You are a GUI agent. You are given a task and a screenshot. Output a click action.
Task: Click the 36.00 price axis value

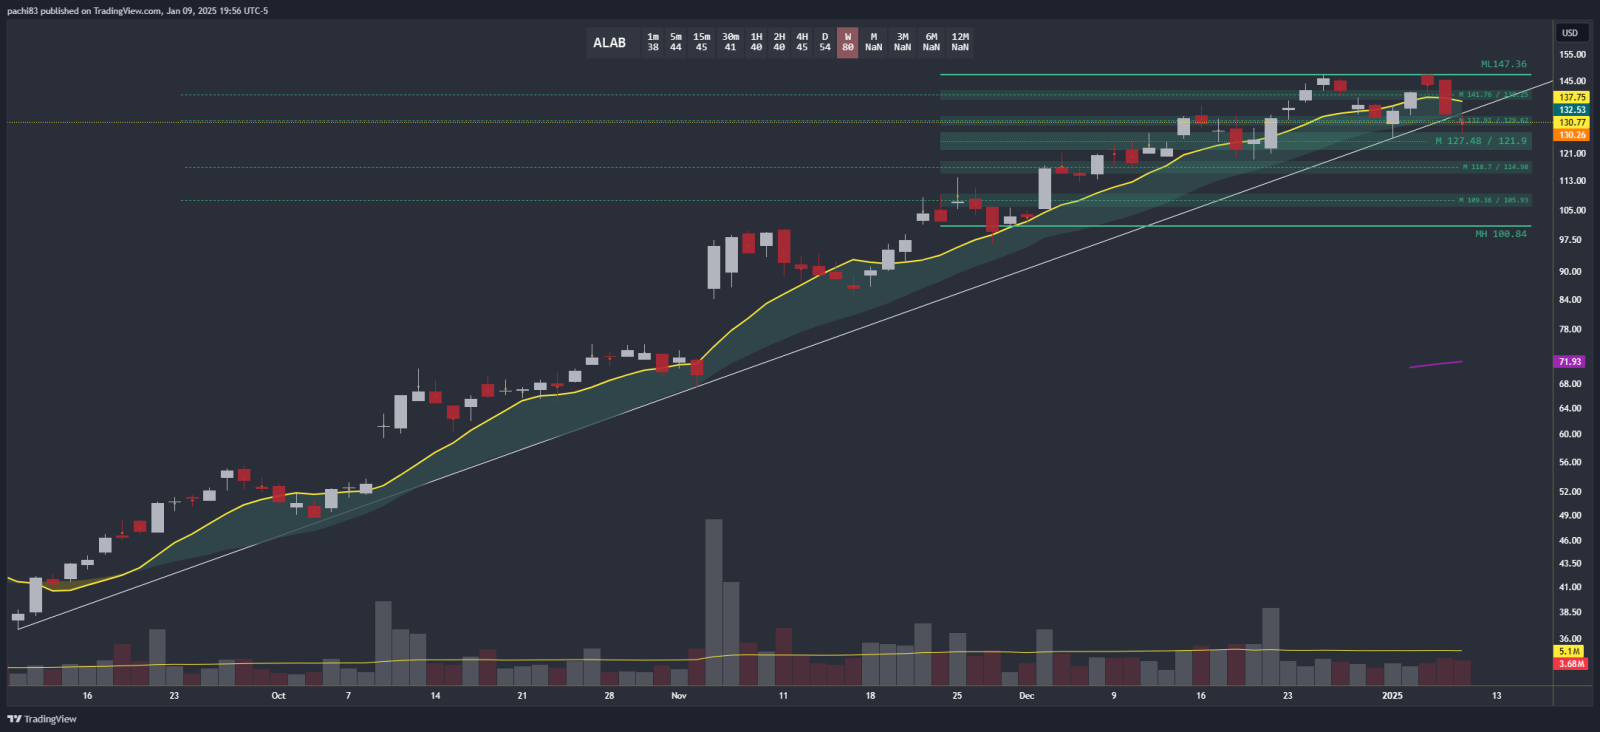pos(1571,639)
